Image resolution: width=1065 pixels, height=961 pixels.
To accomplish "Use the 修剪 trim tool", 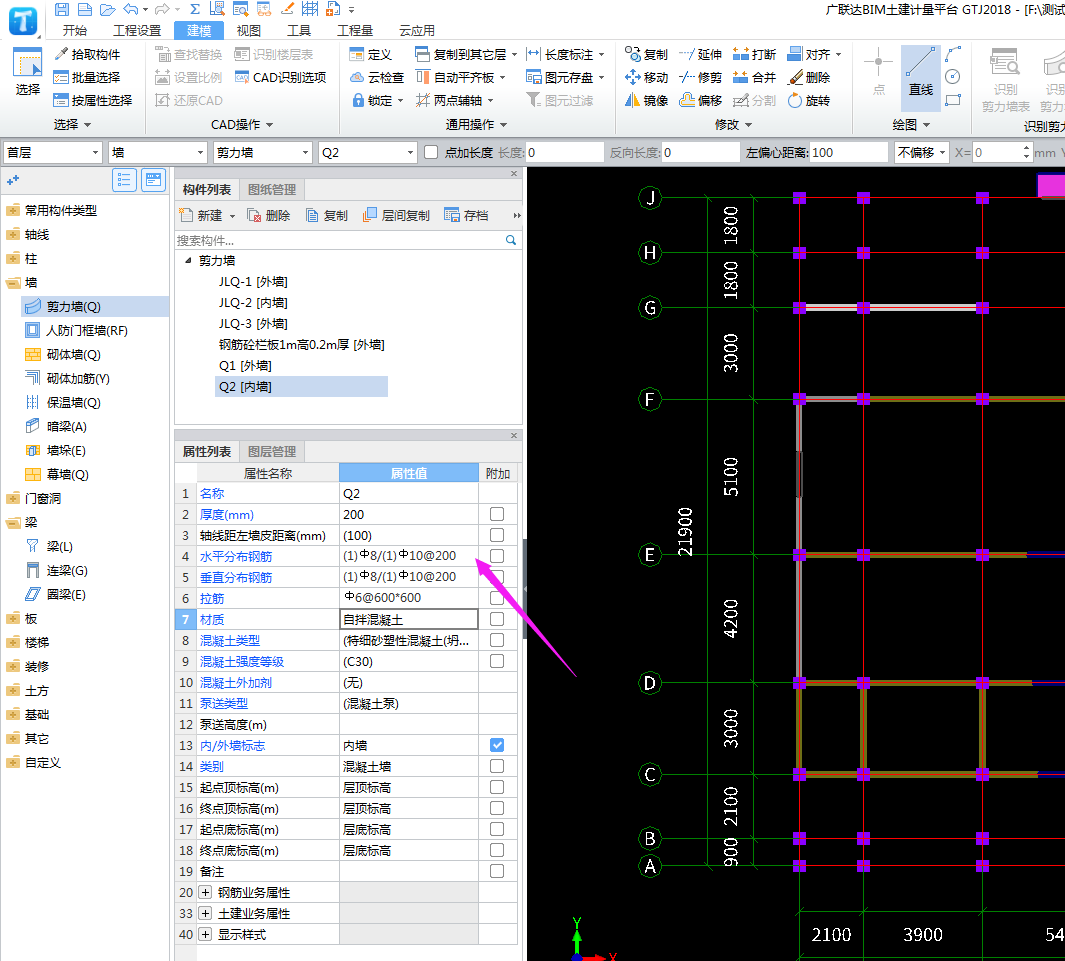I will [x=700, y=77].
